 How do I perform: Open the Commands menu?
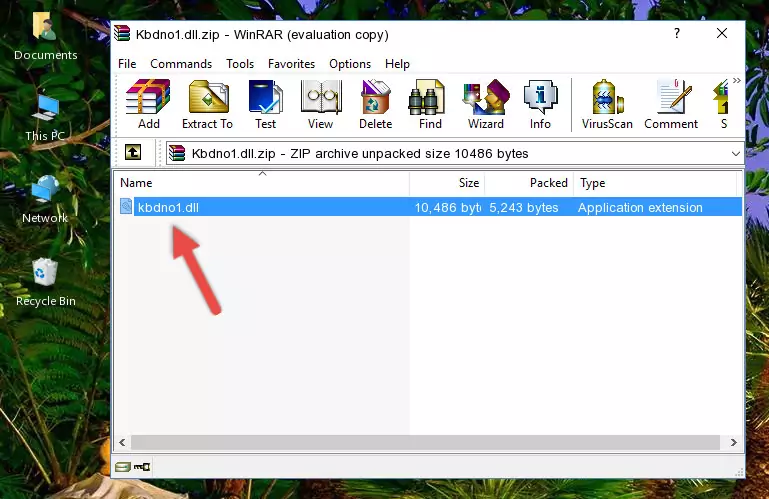[181, 64]
